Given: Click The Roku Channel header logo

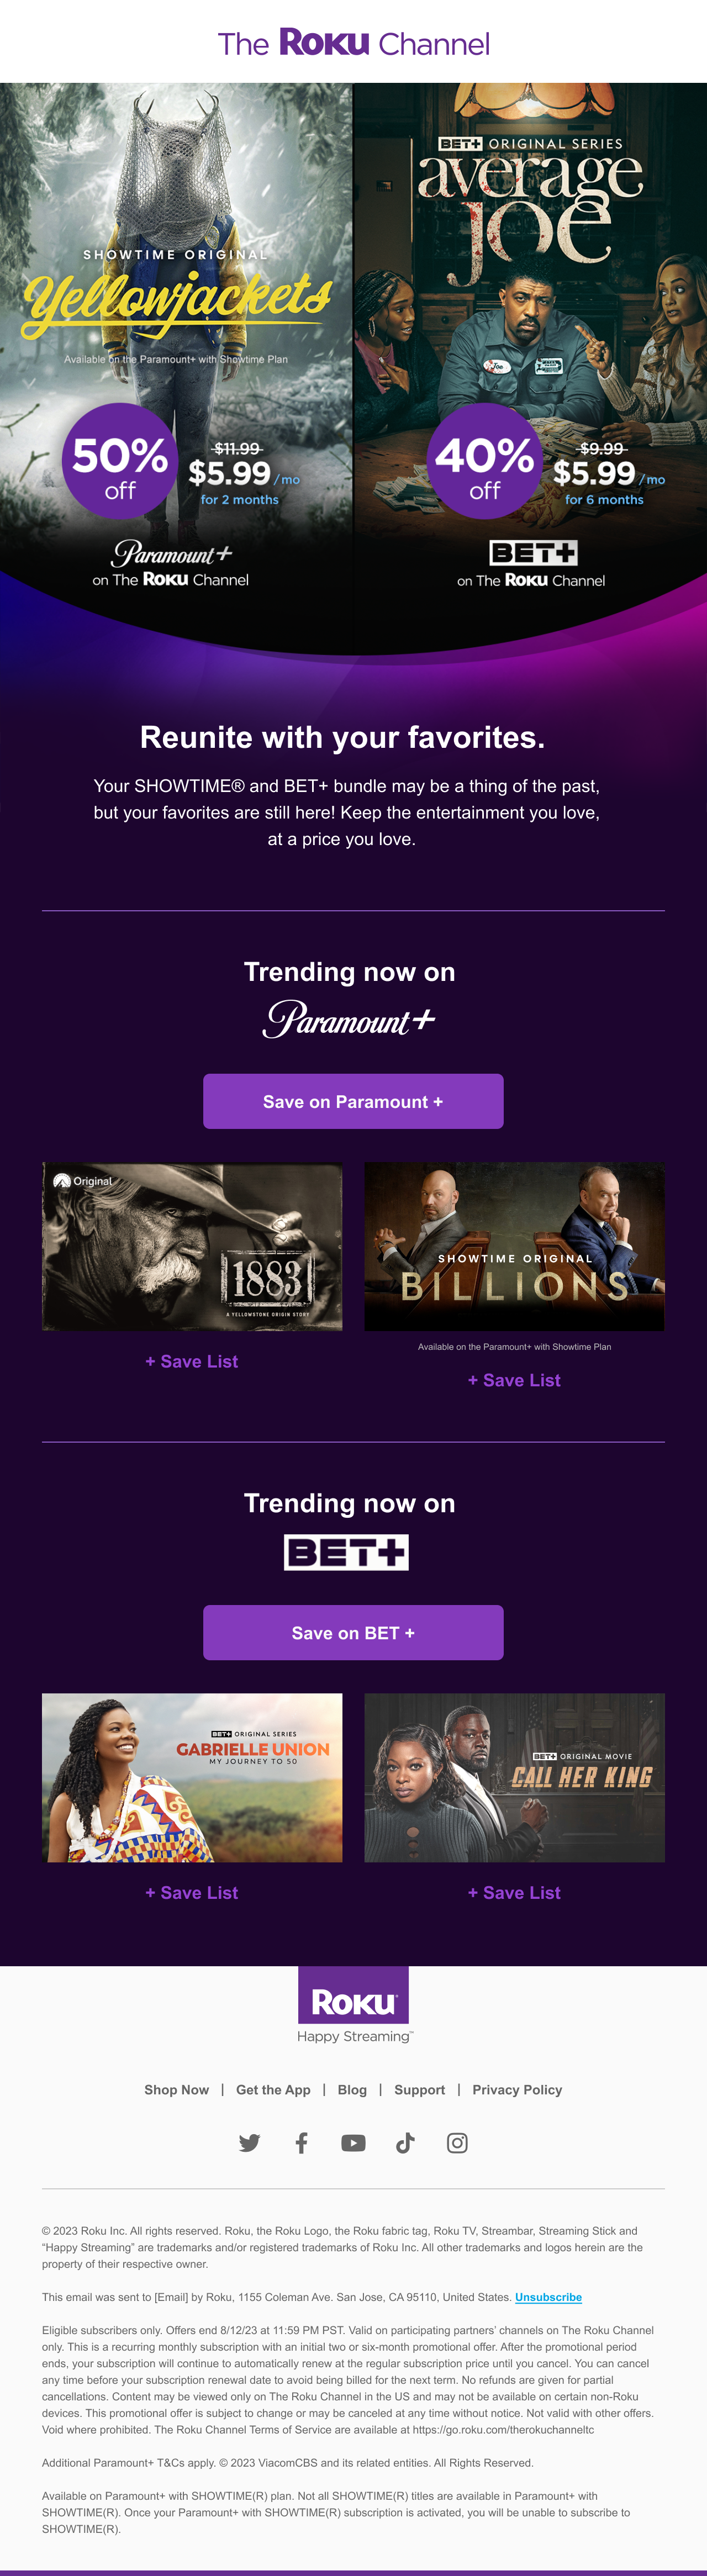Looking at the screenshot, I should pos(354,43).
